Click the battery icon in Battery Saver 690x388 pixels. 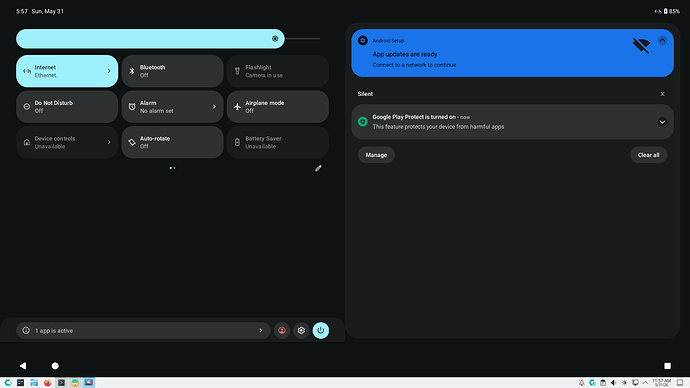pos(237,142)
